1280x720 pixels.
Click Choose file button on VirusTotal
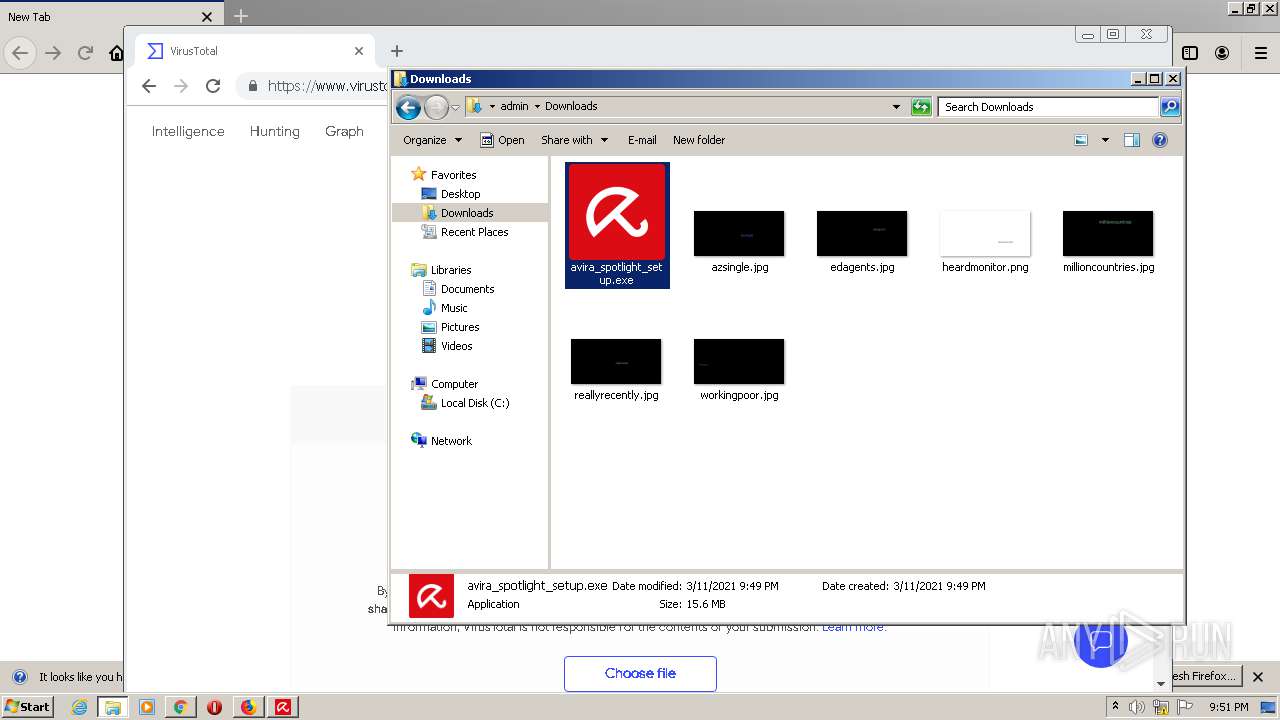[640, 674]
